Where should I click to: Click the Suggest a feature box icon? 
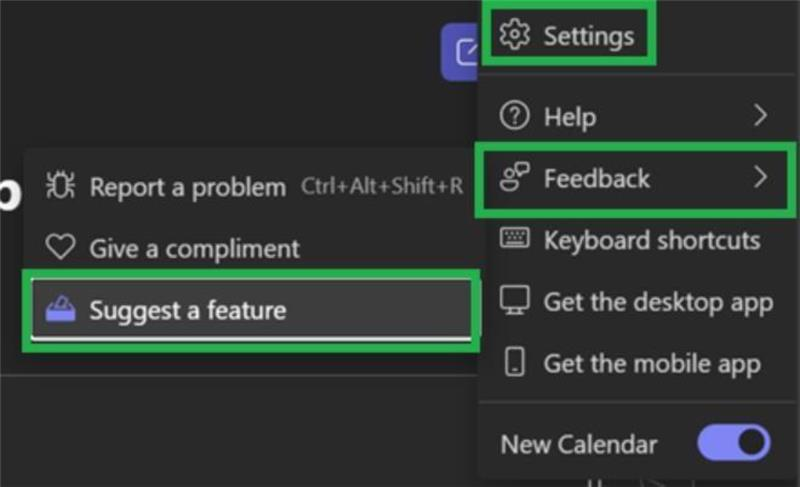[x=61, y=309]
